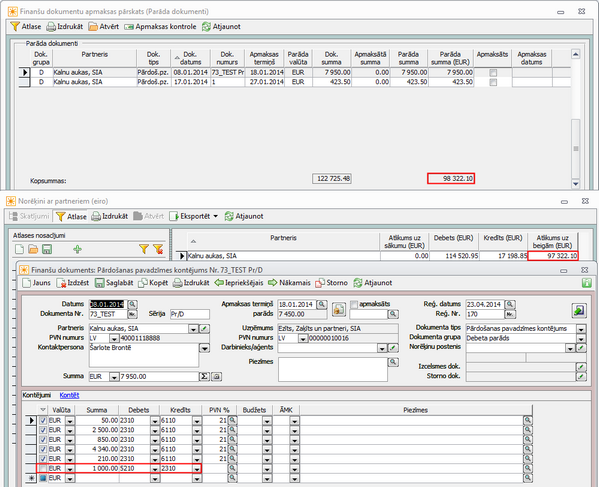Select the Kontējumi tab
This screenshot has height=487, width=599.
point(37,395)
